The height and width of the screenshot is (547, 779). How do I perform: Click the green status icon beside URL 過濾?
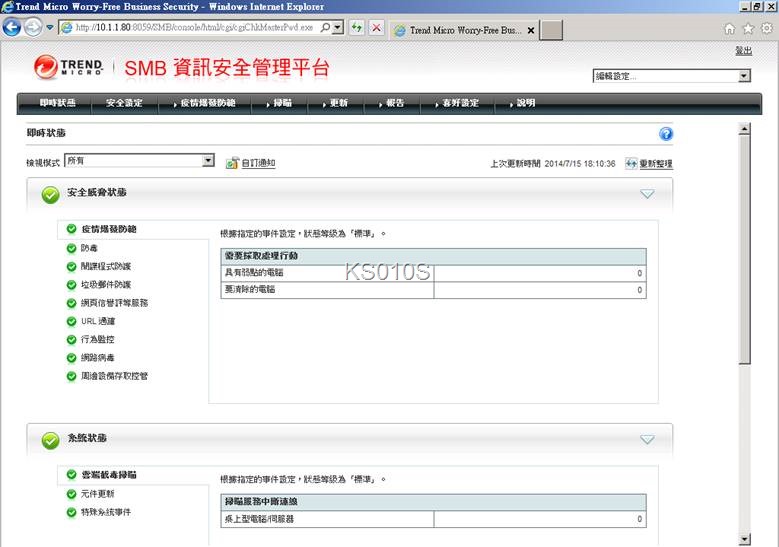pyautogui.click(x=72, y=321)
